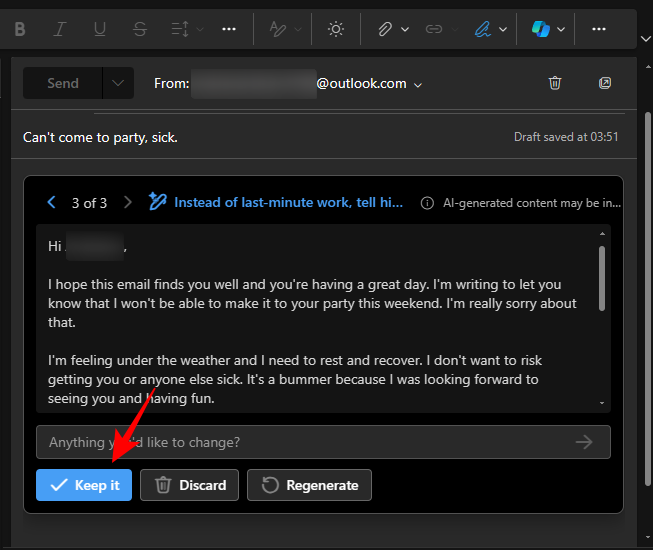
Task: View AI-generated content info icon
Action: click(427, 203)
